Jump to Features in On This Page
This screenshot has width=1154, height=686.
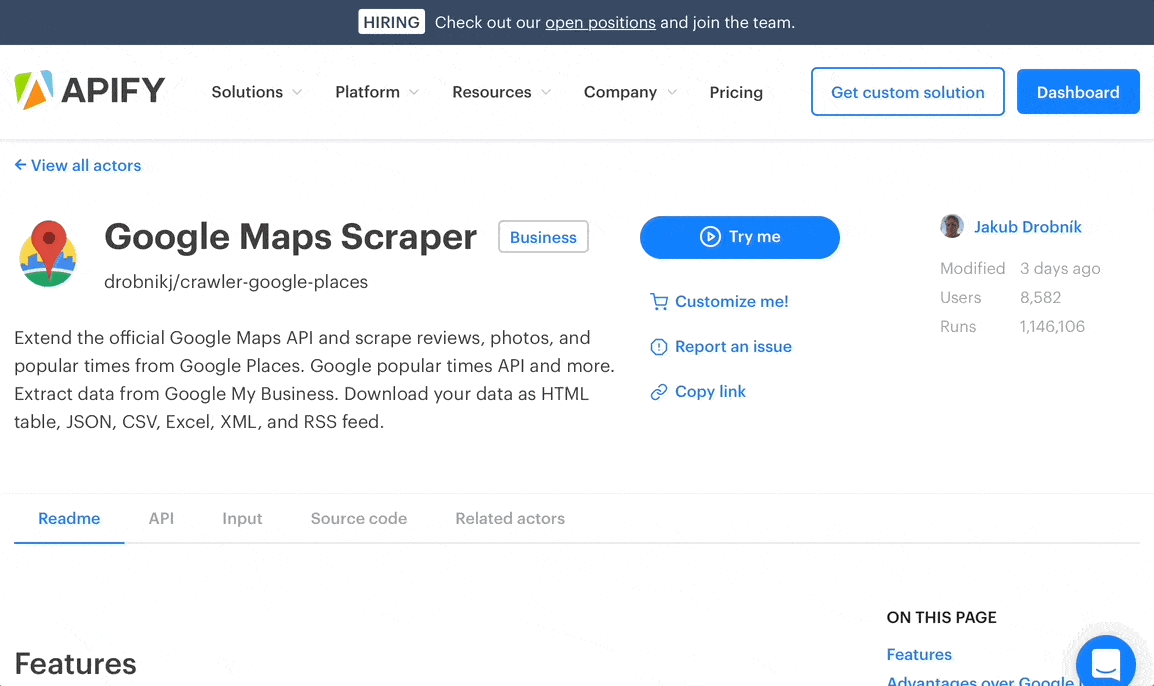[x=919, y=654]
